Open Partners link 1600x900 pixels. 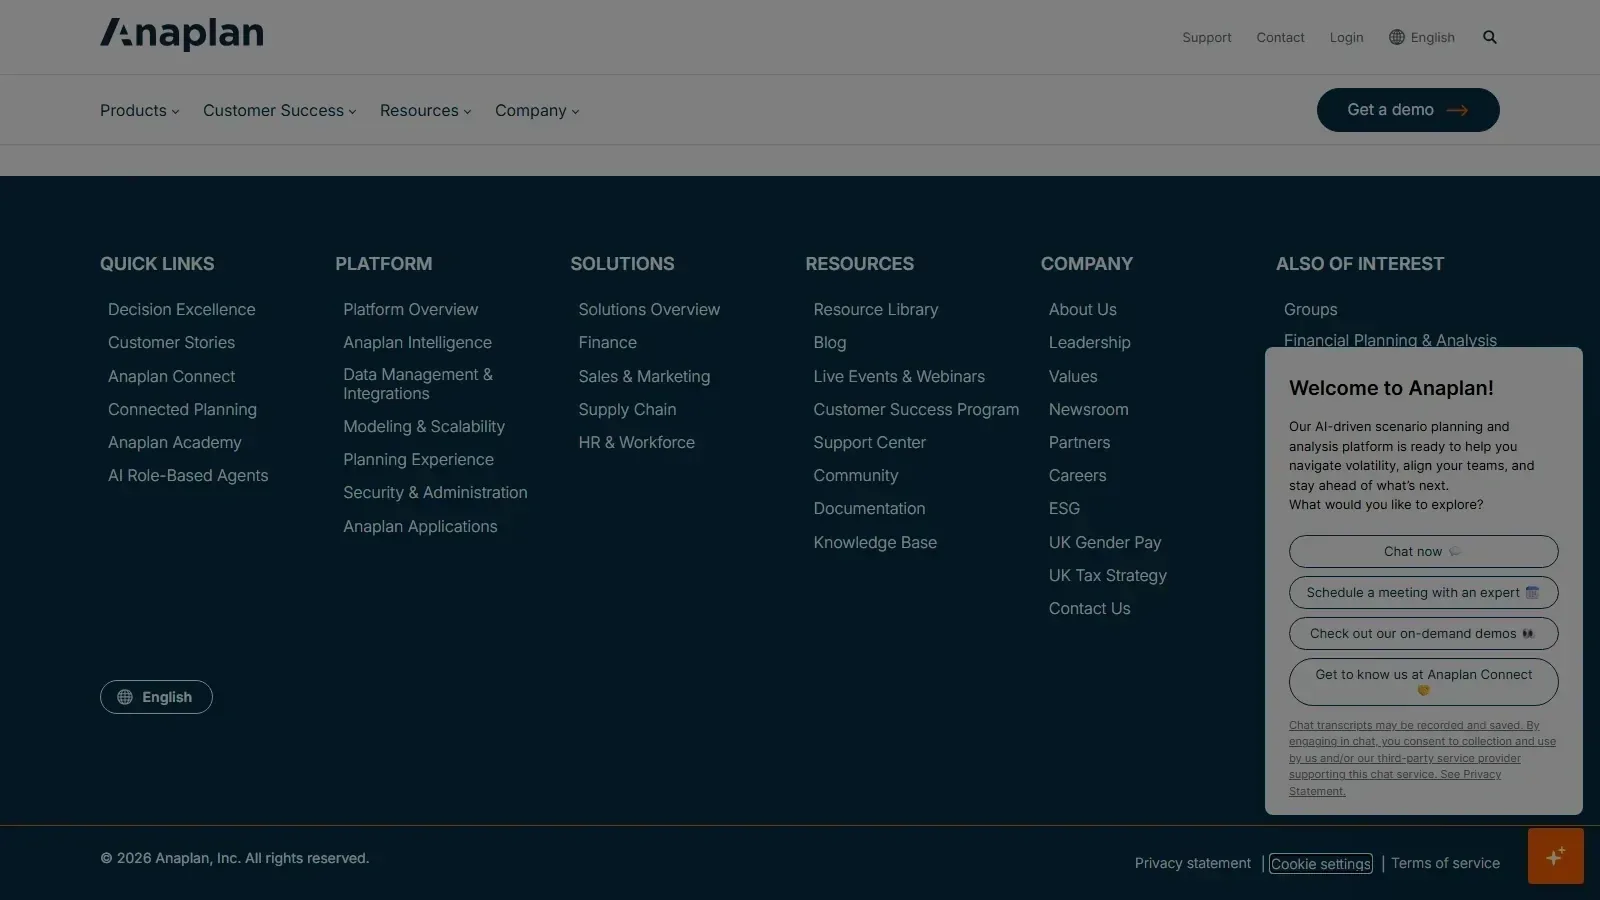click(1080, 443)
